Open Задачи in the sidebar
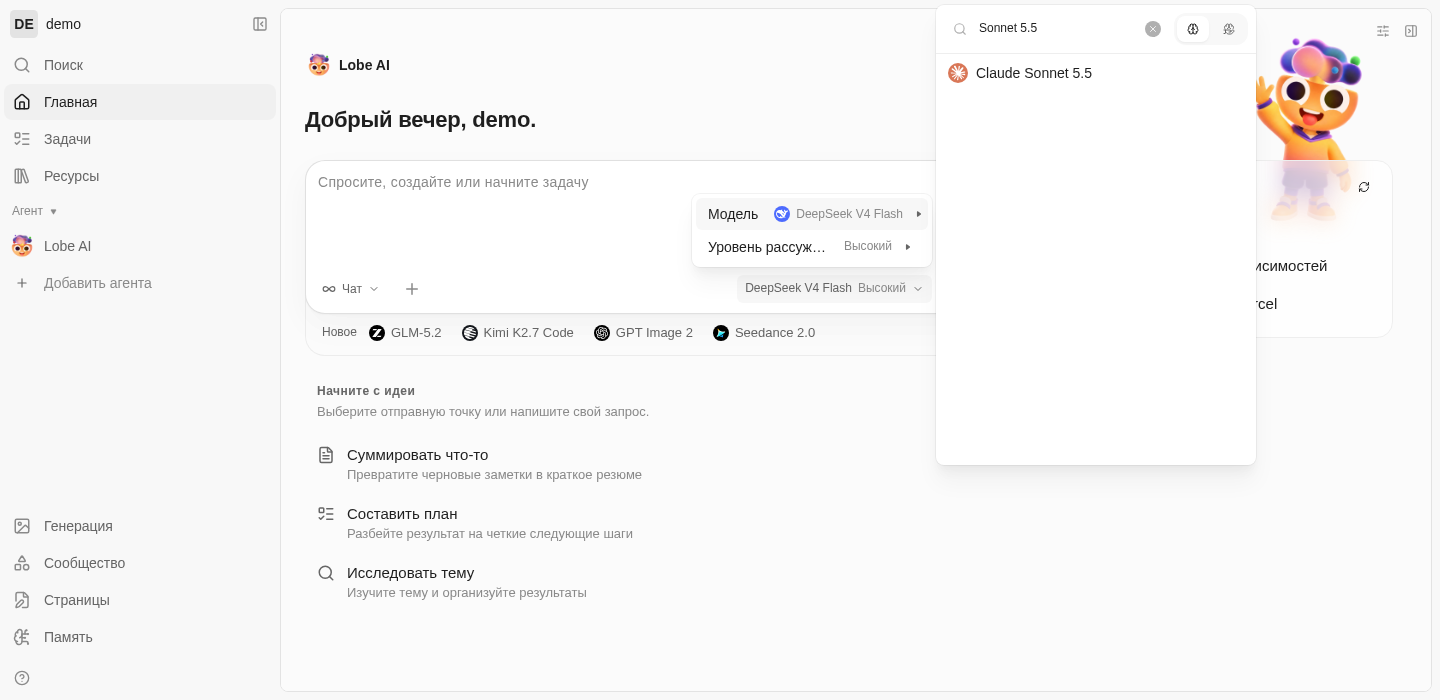 click(140, 139)
